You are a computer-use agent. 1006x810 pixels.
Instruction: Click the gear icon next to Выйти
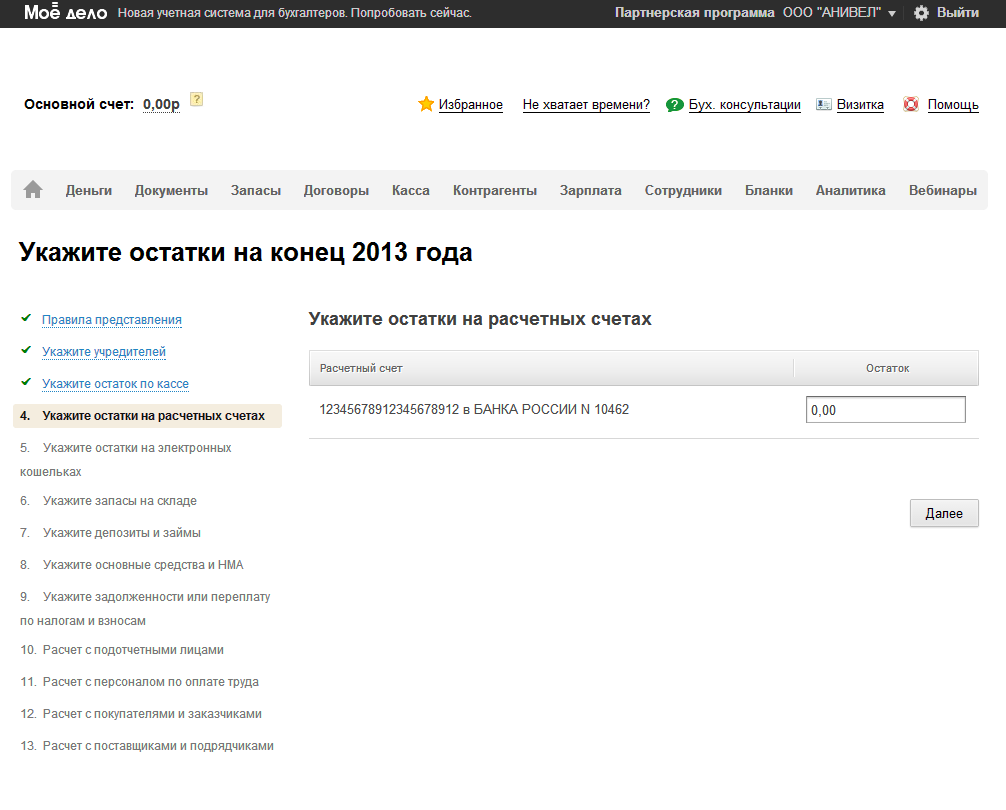pyautogui.click(x=921, y=13)
